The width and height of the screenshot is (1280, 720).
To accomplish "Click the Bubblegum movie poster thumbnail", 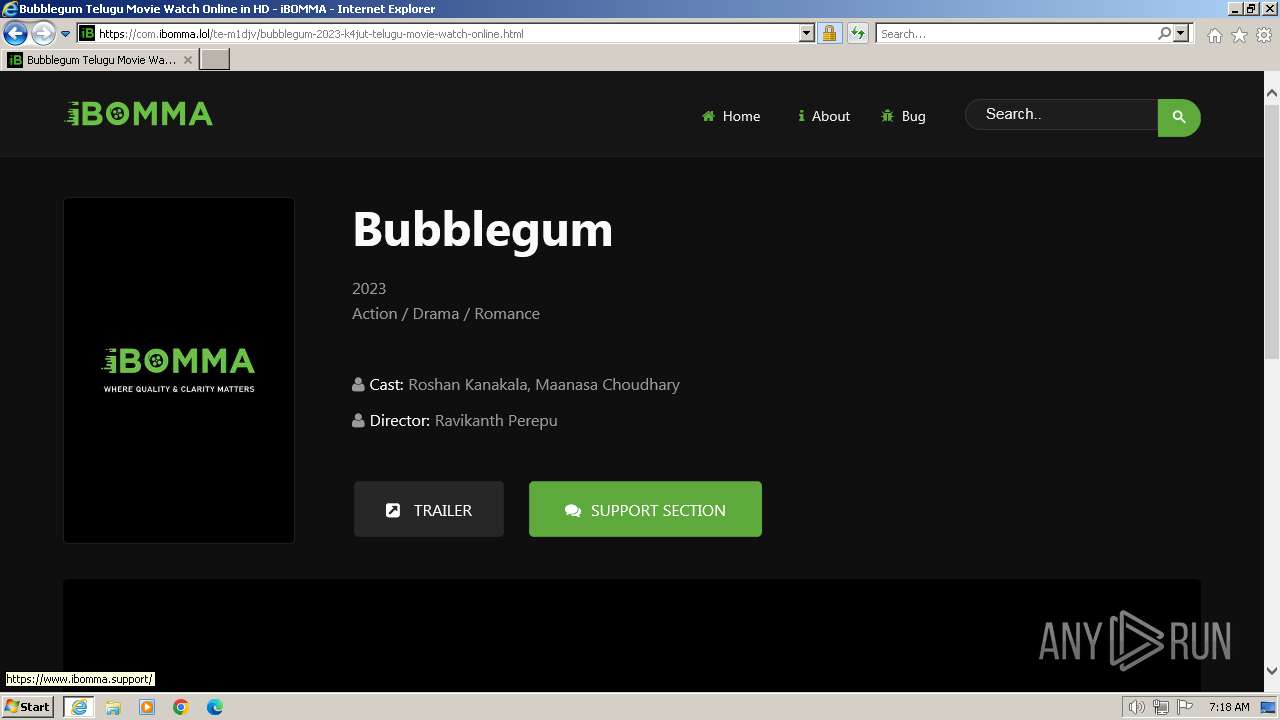I will (x=179, y=370).
